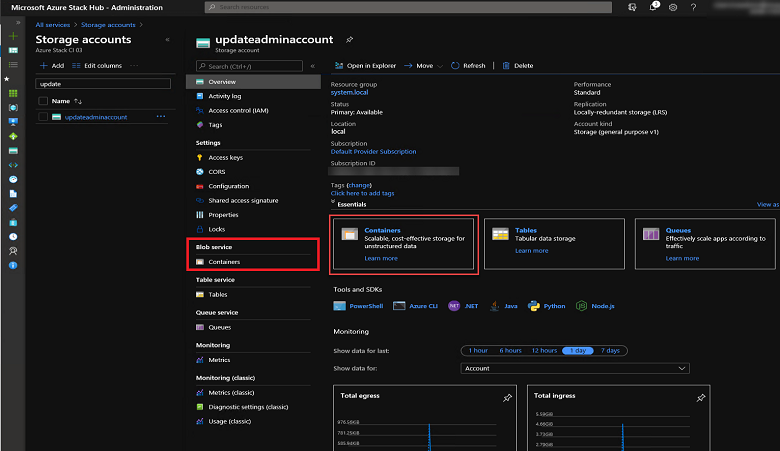Screen dimensions: 780x451
Task: Open Access keys in Settings menu
Action: (225, 157)
